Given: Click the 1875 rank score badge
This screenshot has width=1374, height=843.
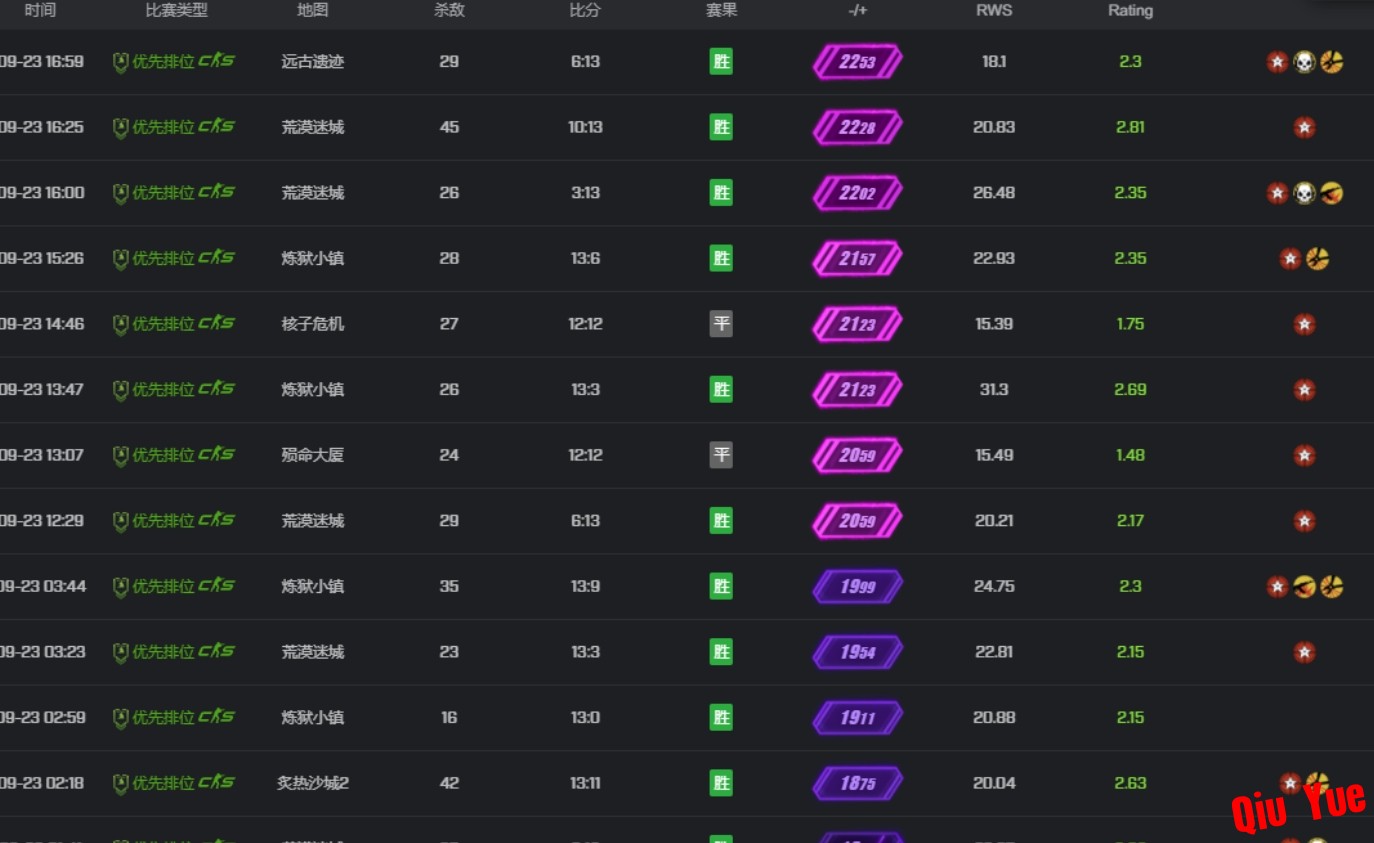Looking at the screenshot, I should [857, 783].
